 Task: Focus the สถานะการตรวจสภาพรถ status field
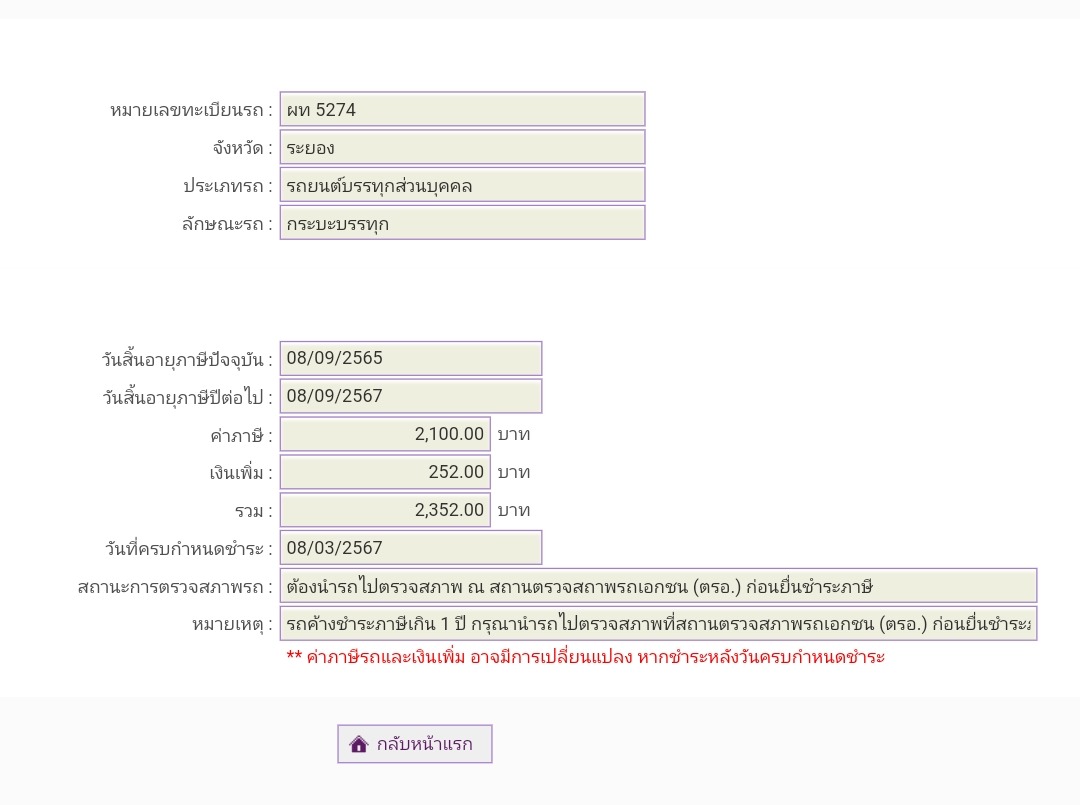tap(658, 586)
